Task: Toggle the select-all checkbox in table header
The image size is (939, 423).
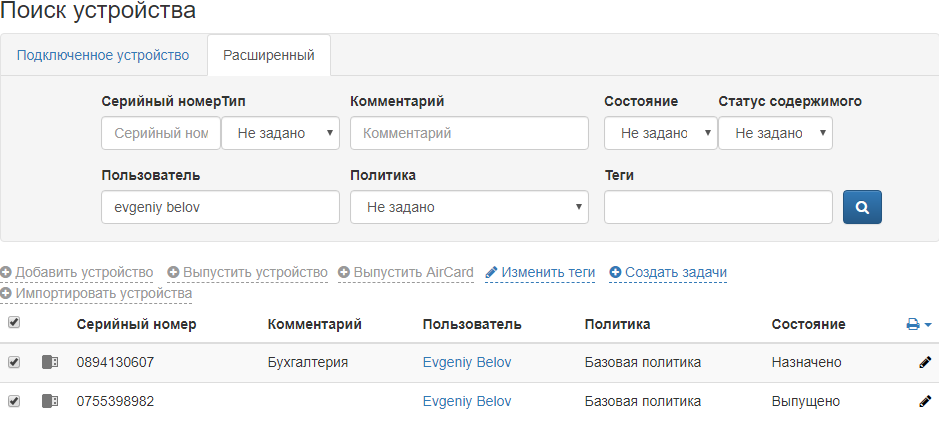Action: [x=14, y=323]
